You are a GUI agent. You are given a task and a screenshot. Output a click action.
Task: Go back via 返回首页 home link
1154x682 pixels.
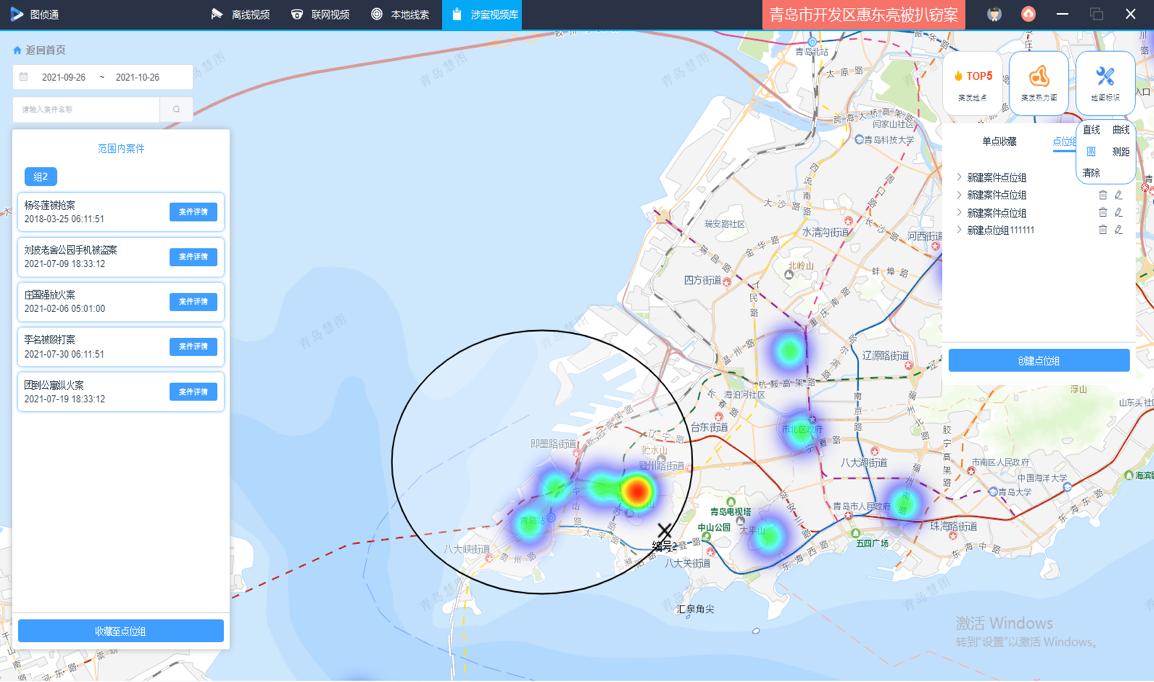[40, 50]
